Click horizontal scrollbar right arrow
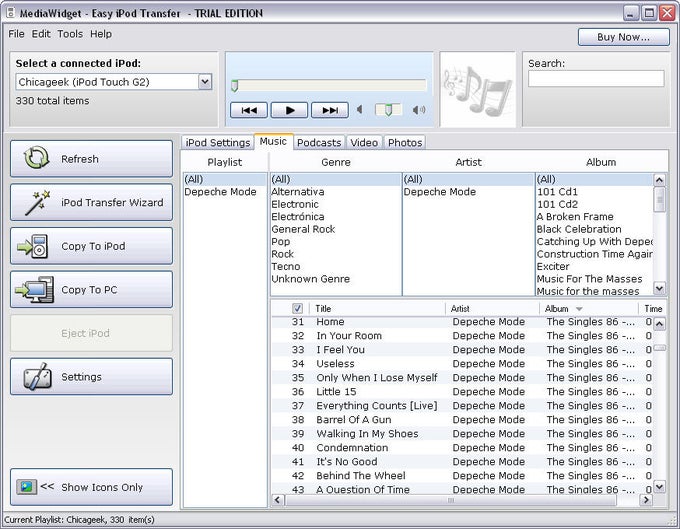The height and width of the screenshot is (529, 680). click(646, 500)
